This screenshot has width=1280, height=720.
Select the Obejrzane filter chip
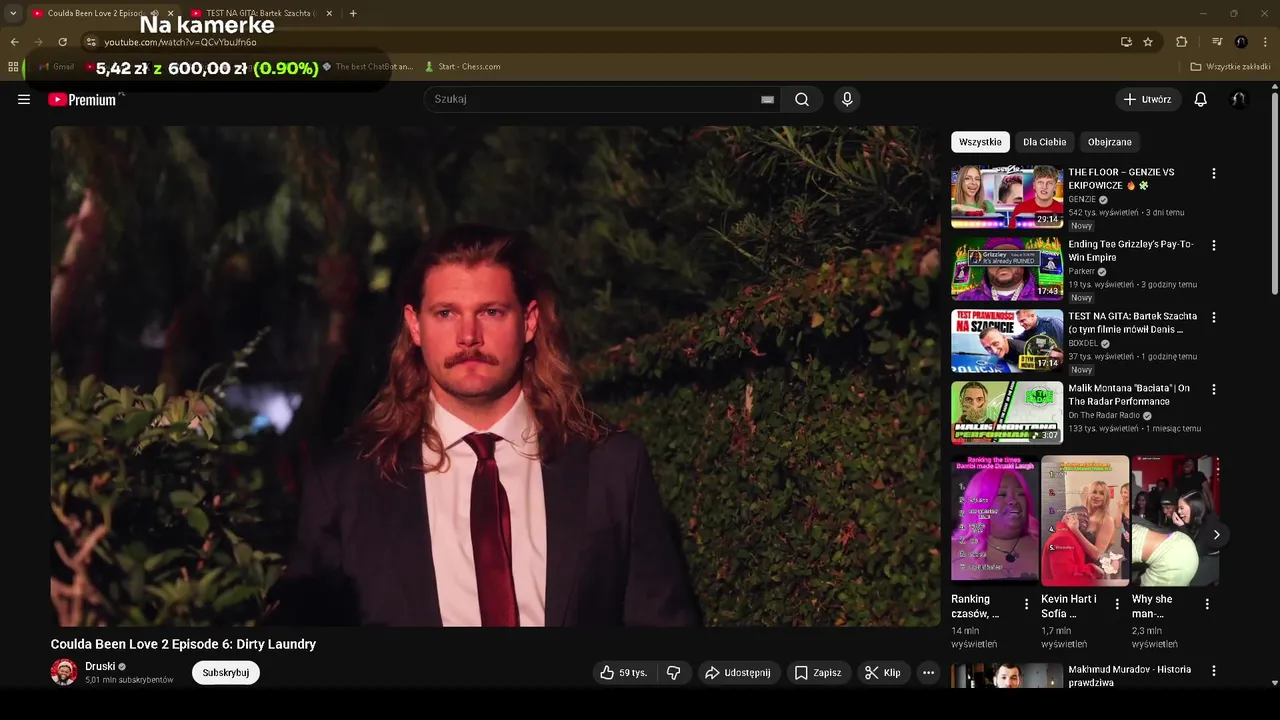click(1109, 142)
